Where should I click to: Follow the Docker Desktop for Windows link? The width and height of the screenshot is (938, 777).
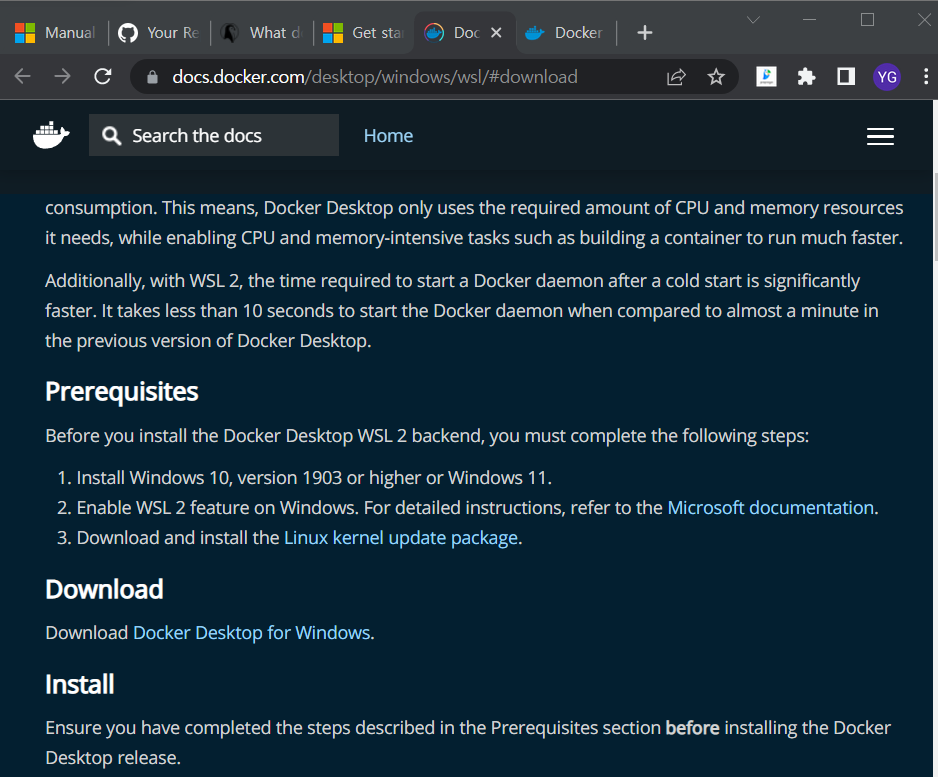click(251, 633)
